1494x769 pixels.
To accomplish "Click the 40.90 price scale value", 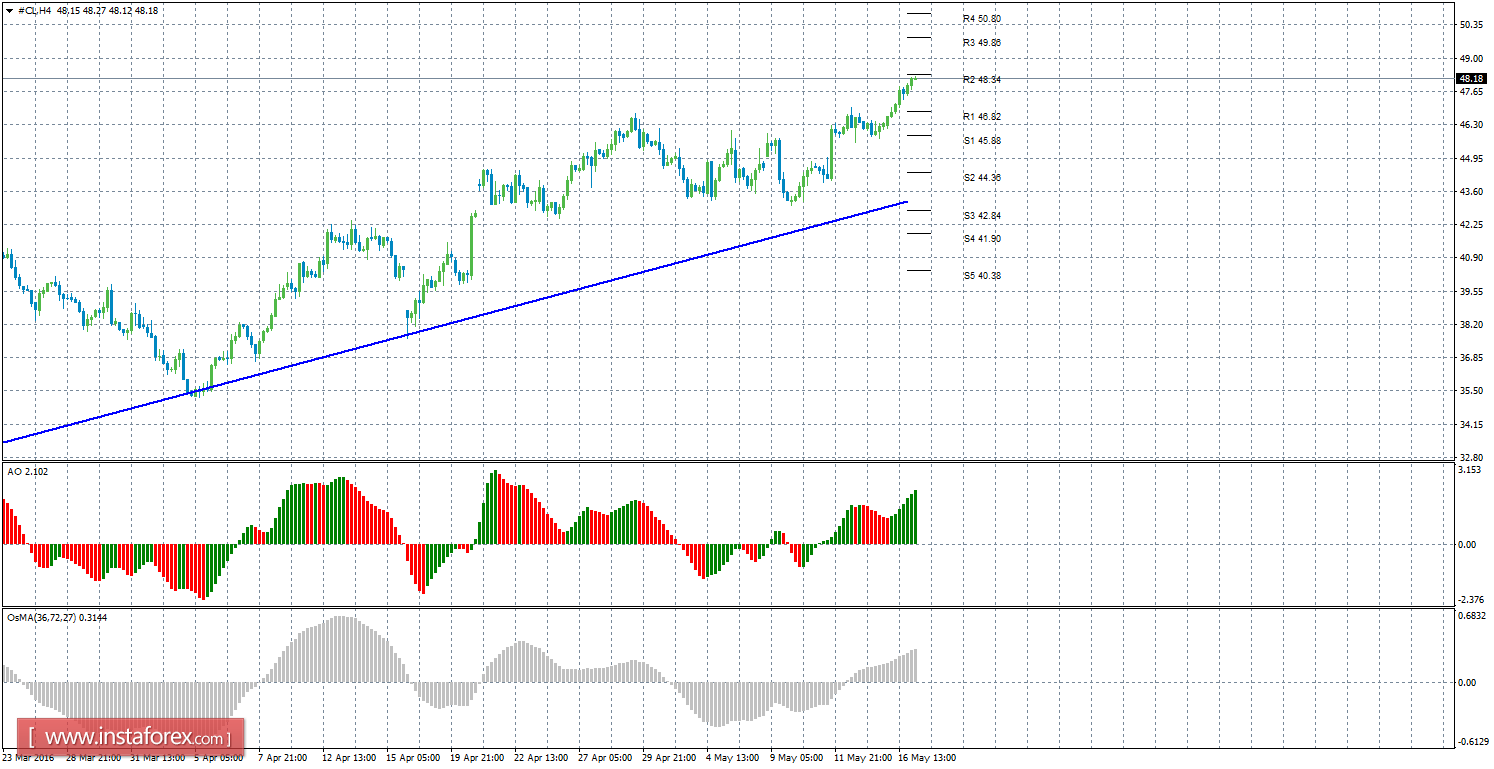I will [x=1470, y=258].
